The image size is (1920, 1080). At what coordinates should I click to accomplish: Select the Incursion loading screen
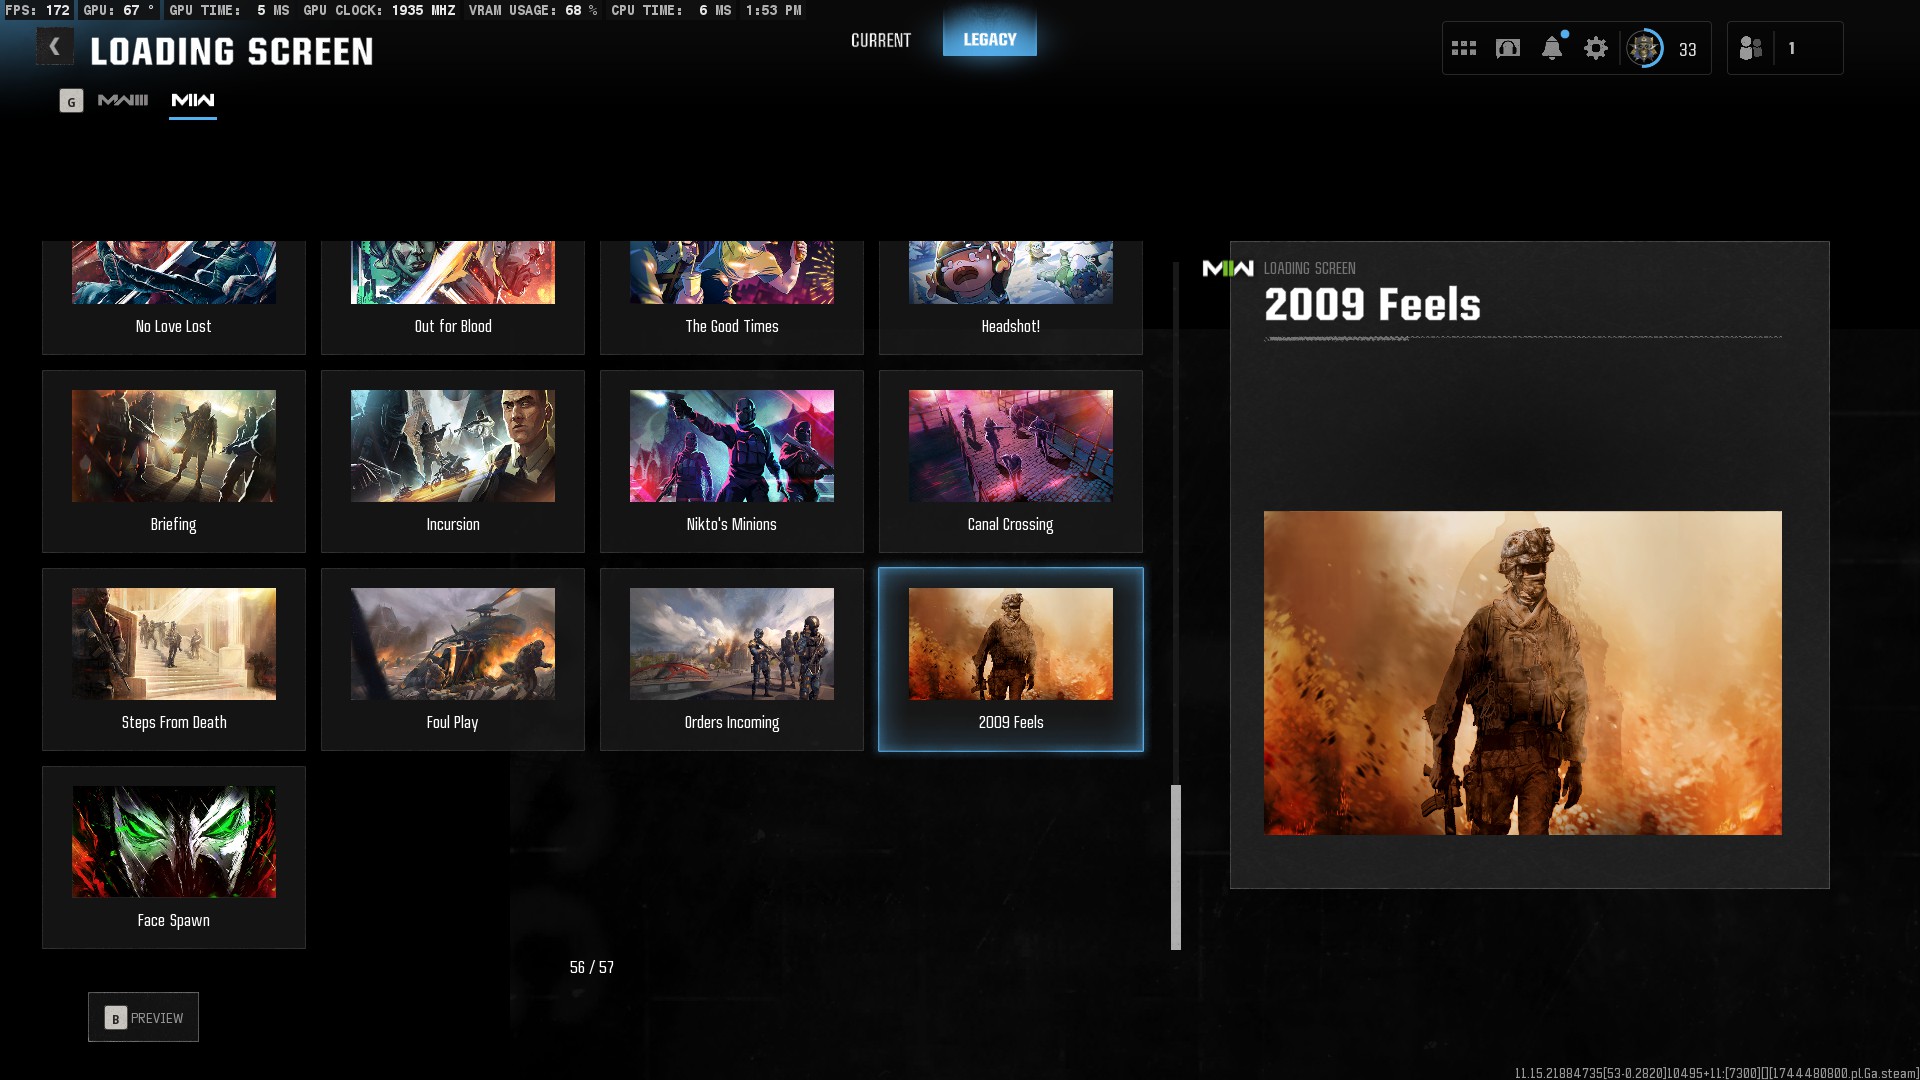(453, 461)
